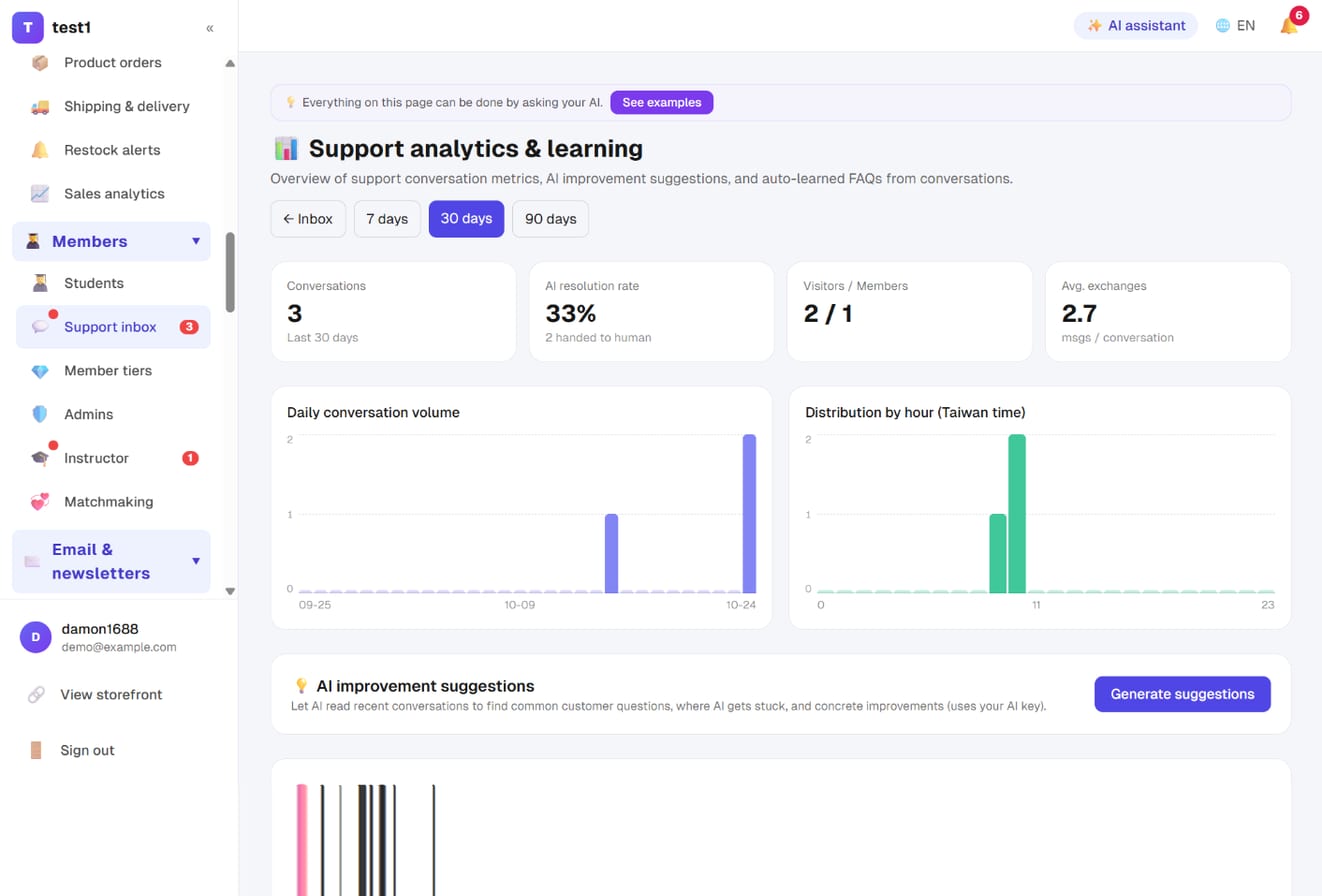
Task: Click the sidebar scrollbar thumb
Action: click(230, 272)
